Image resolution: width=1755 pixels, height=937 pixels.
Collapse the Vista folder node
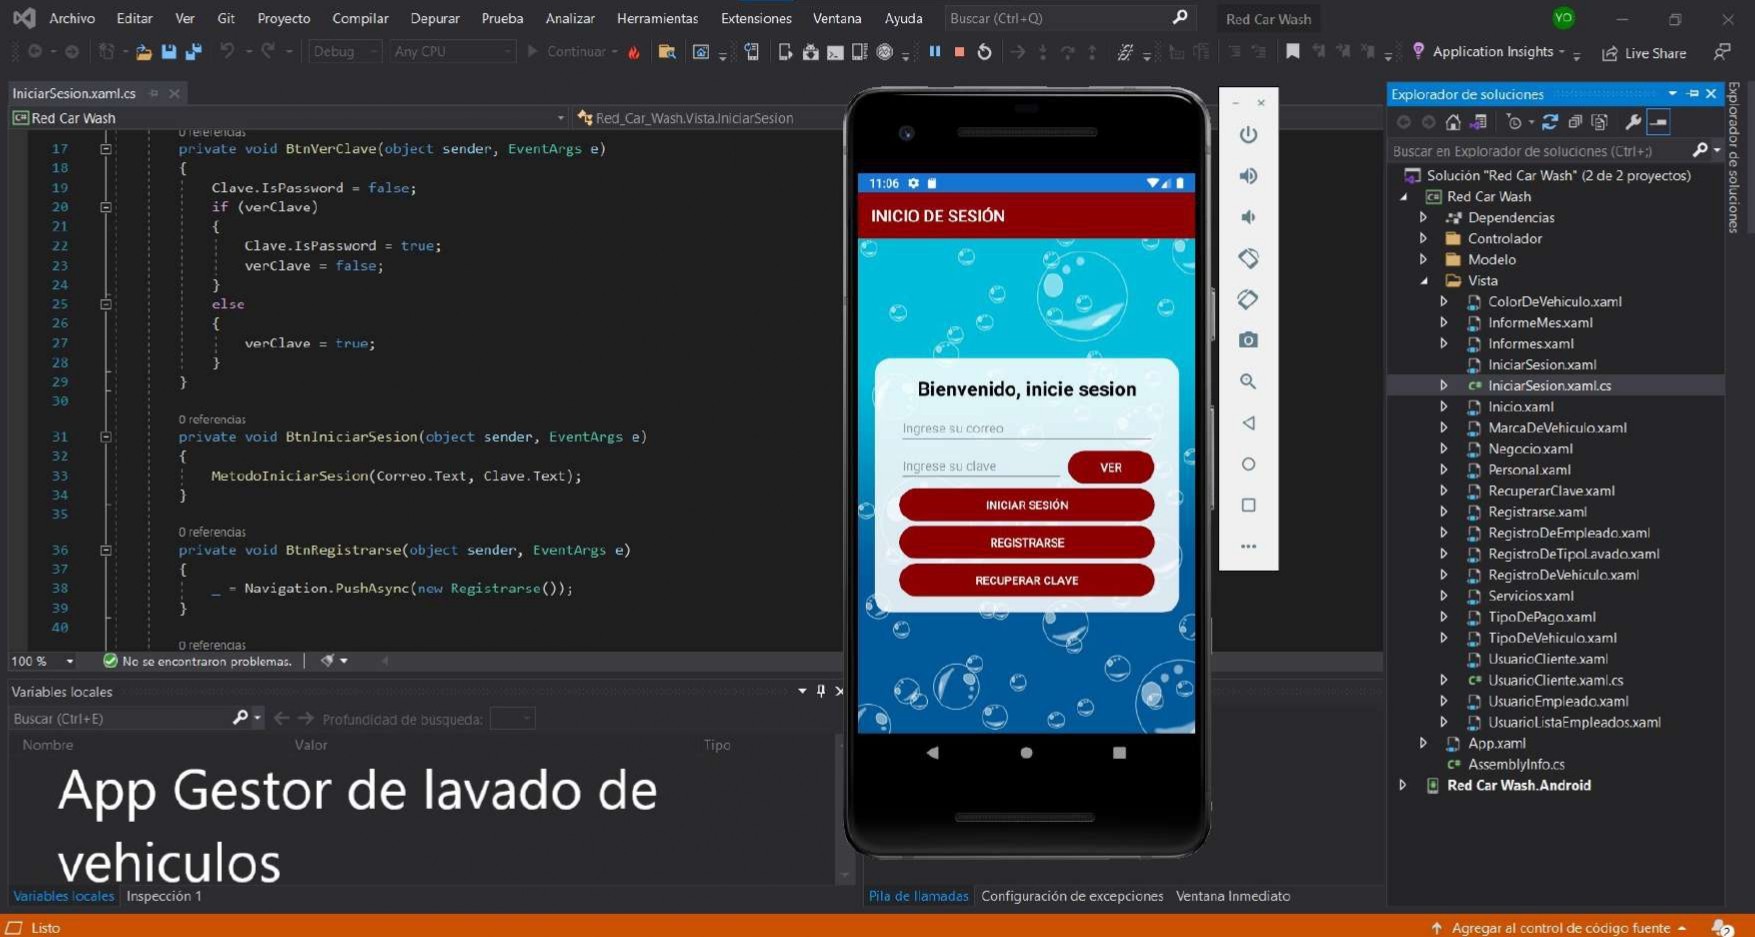click(x=1423, y=281)
